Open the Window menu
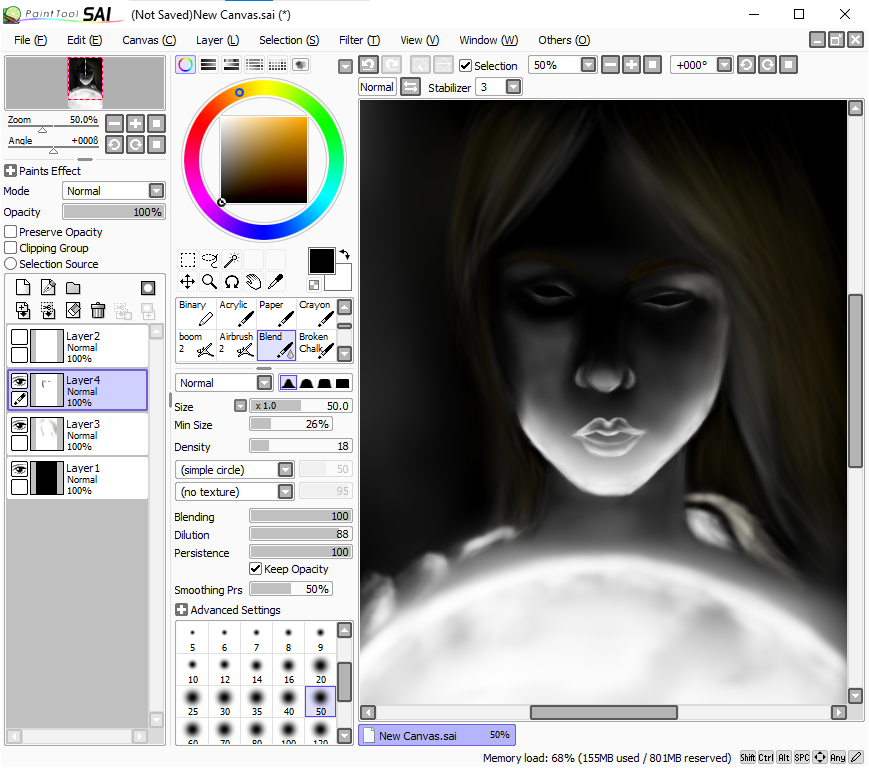869x768 pixels. click(x=489, y=40)
